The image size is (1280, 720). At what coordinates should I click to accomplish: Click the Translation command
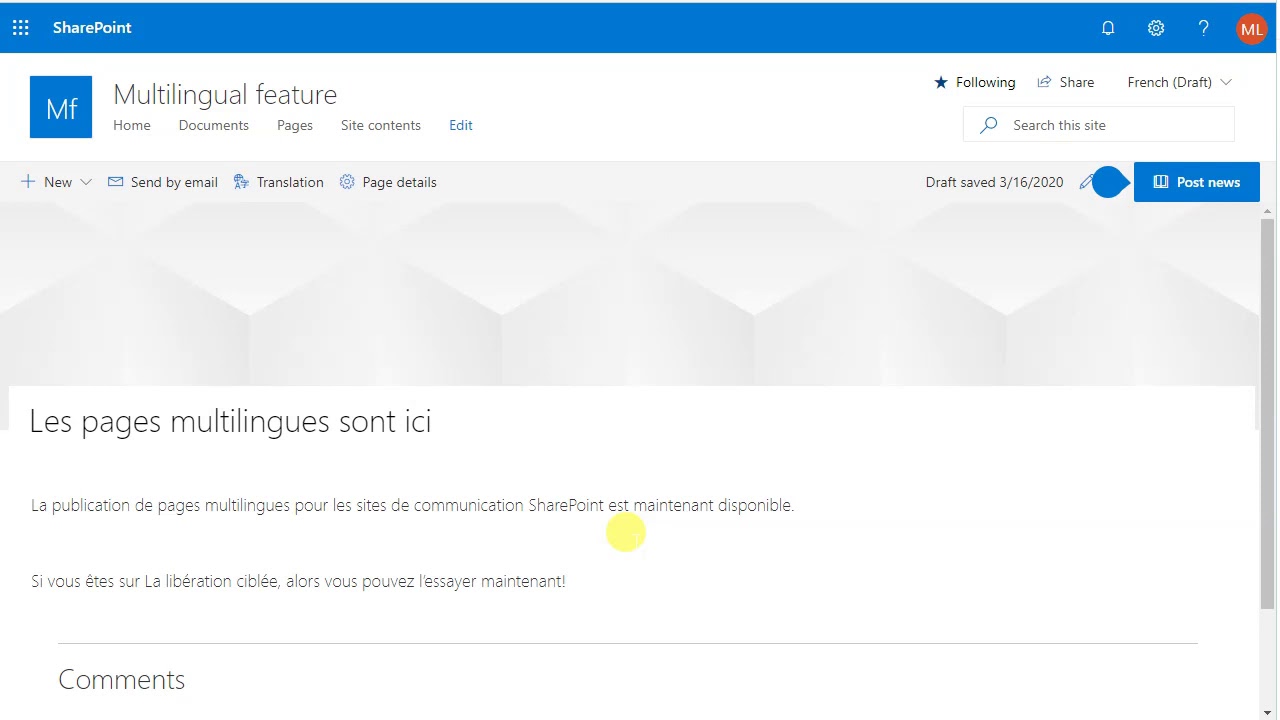pyautogui.click(x=279, y=182)
